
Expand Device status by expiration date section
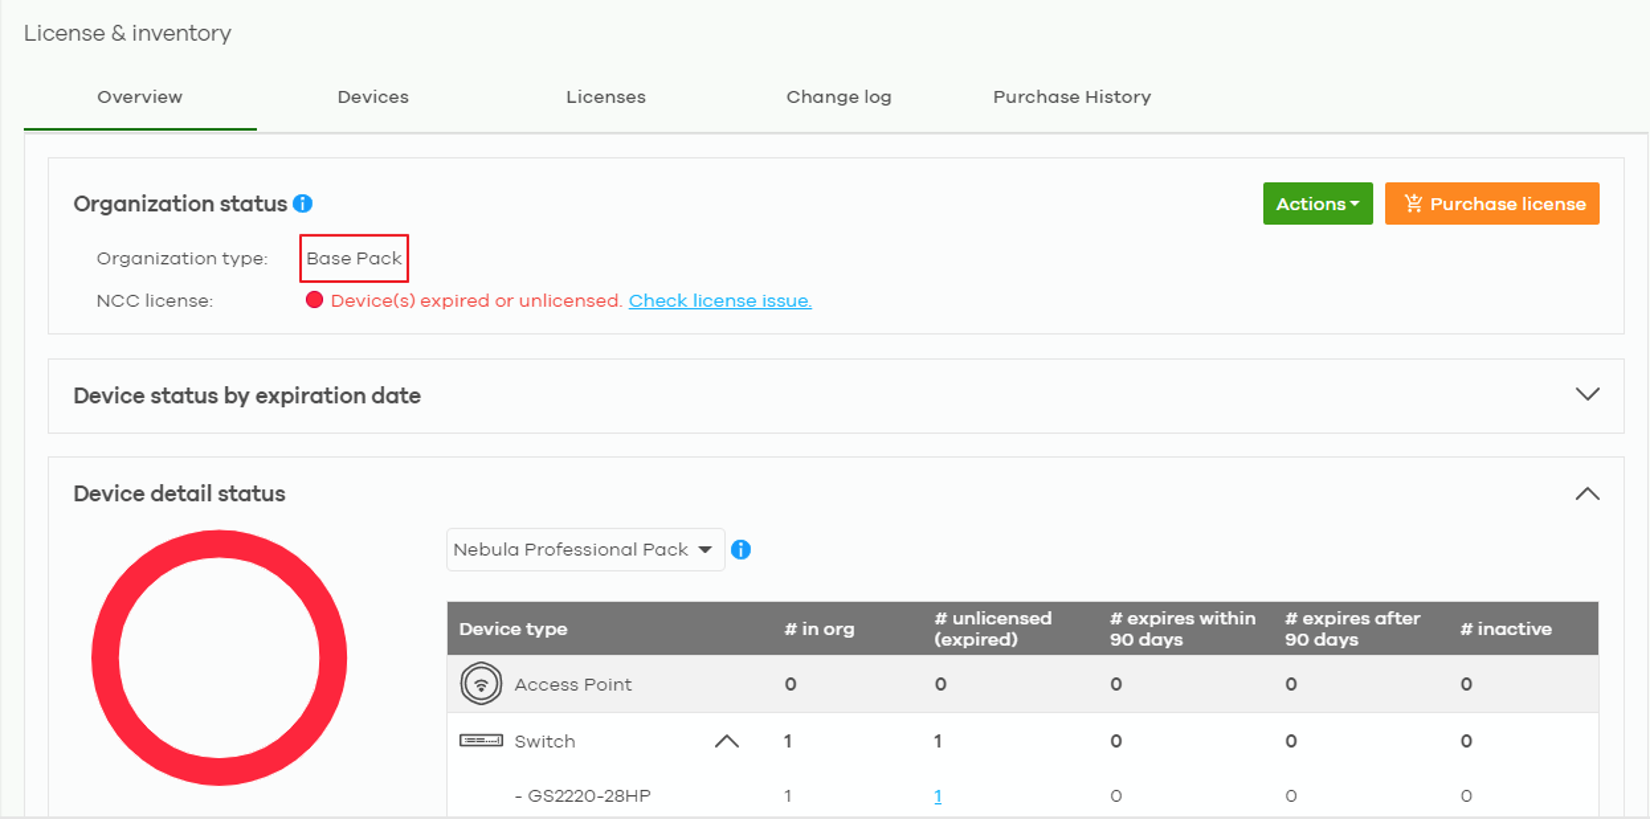1587,395
